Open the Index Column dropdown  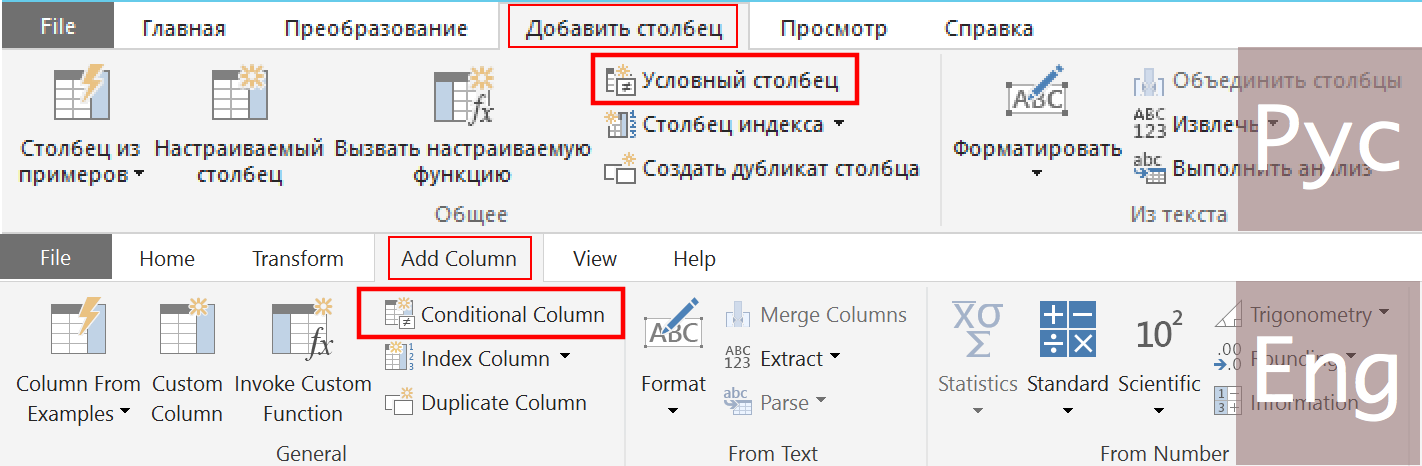pos(565,358)
